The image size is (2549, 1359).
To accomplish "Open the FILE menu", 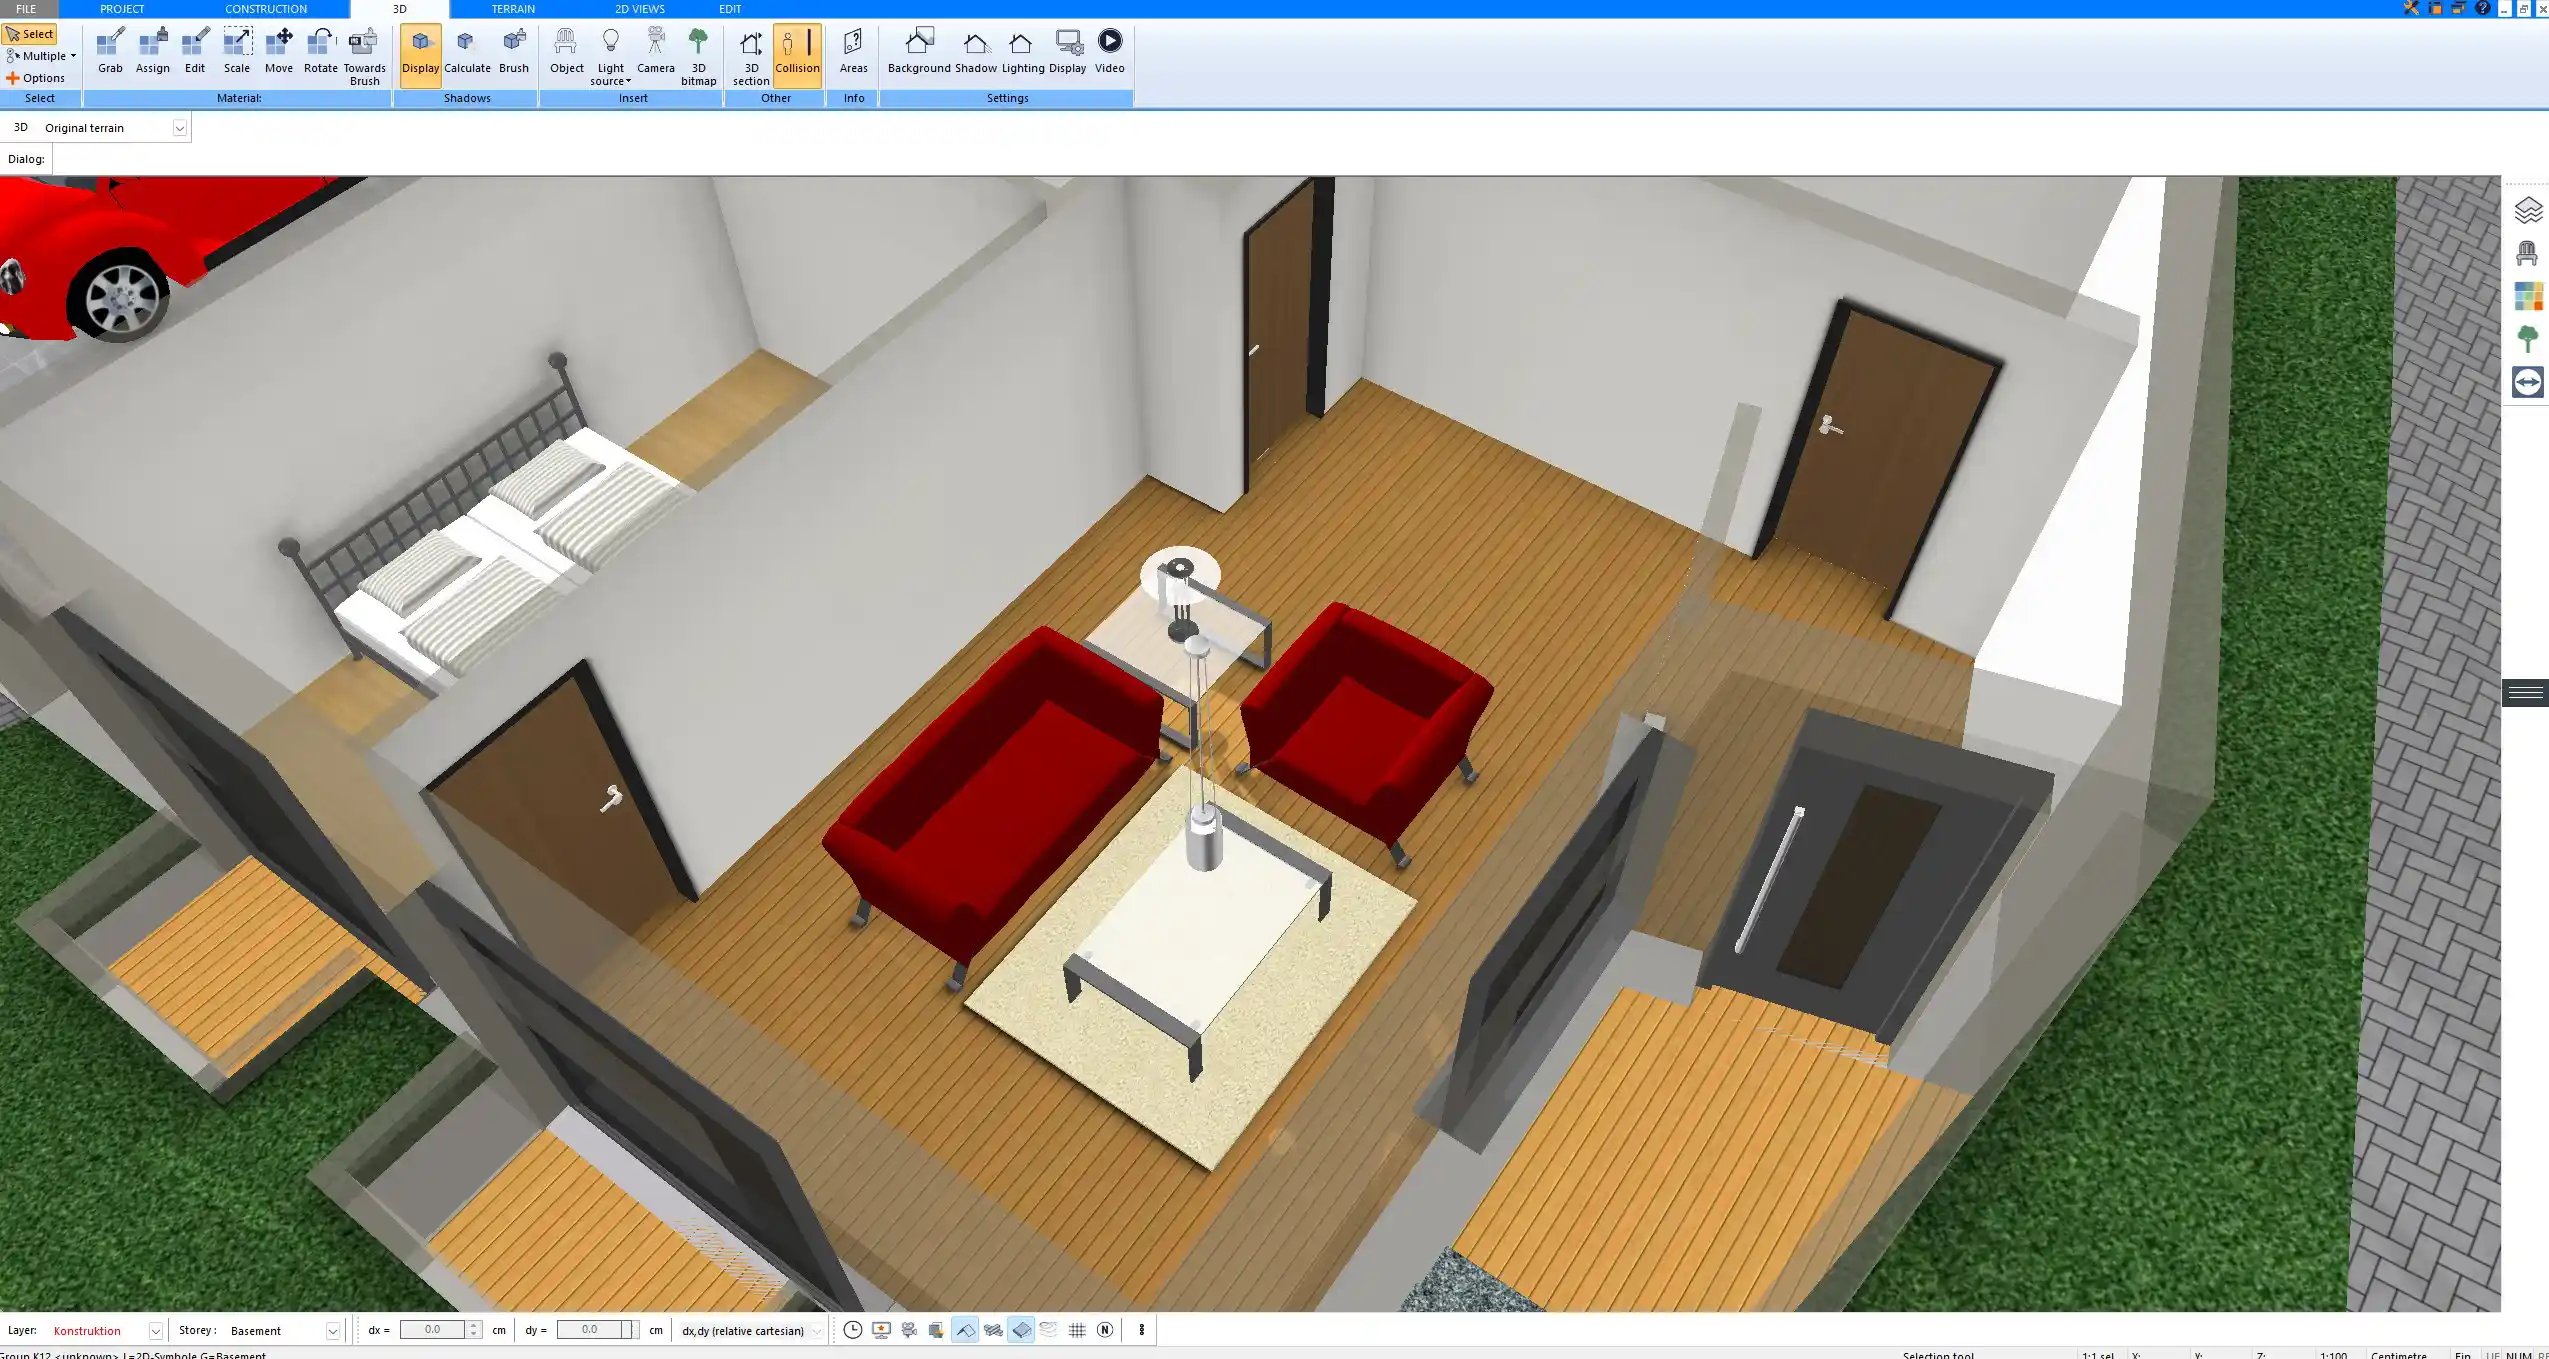I will [26, 8].
